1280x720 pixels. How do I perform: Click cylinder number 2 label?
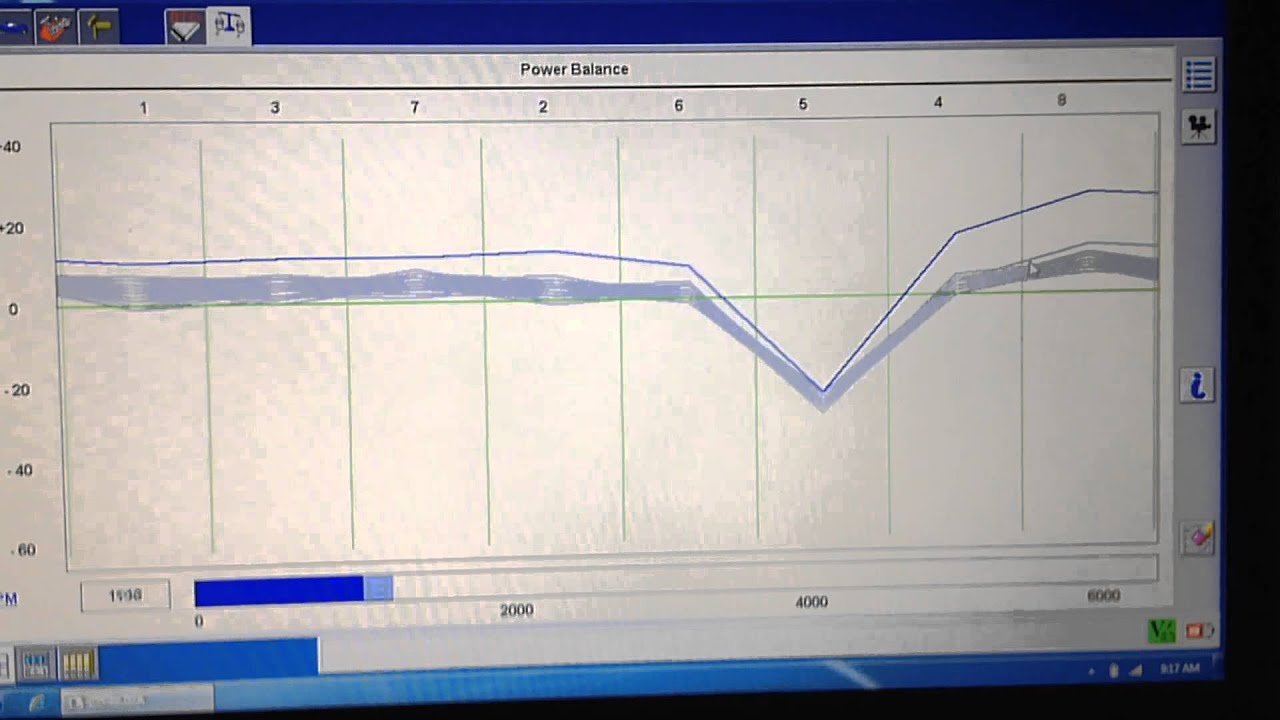point(543,107)
